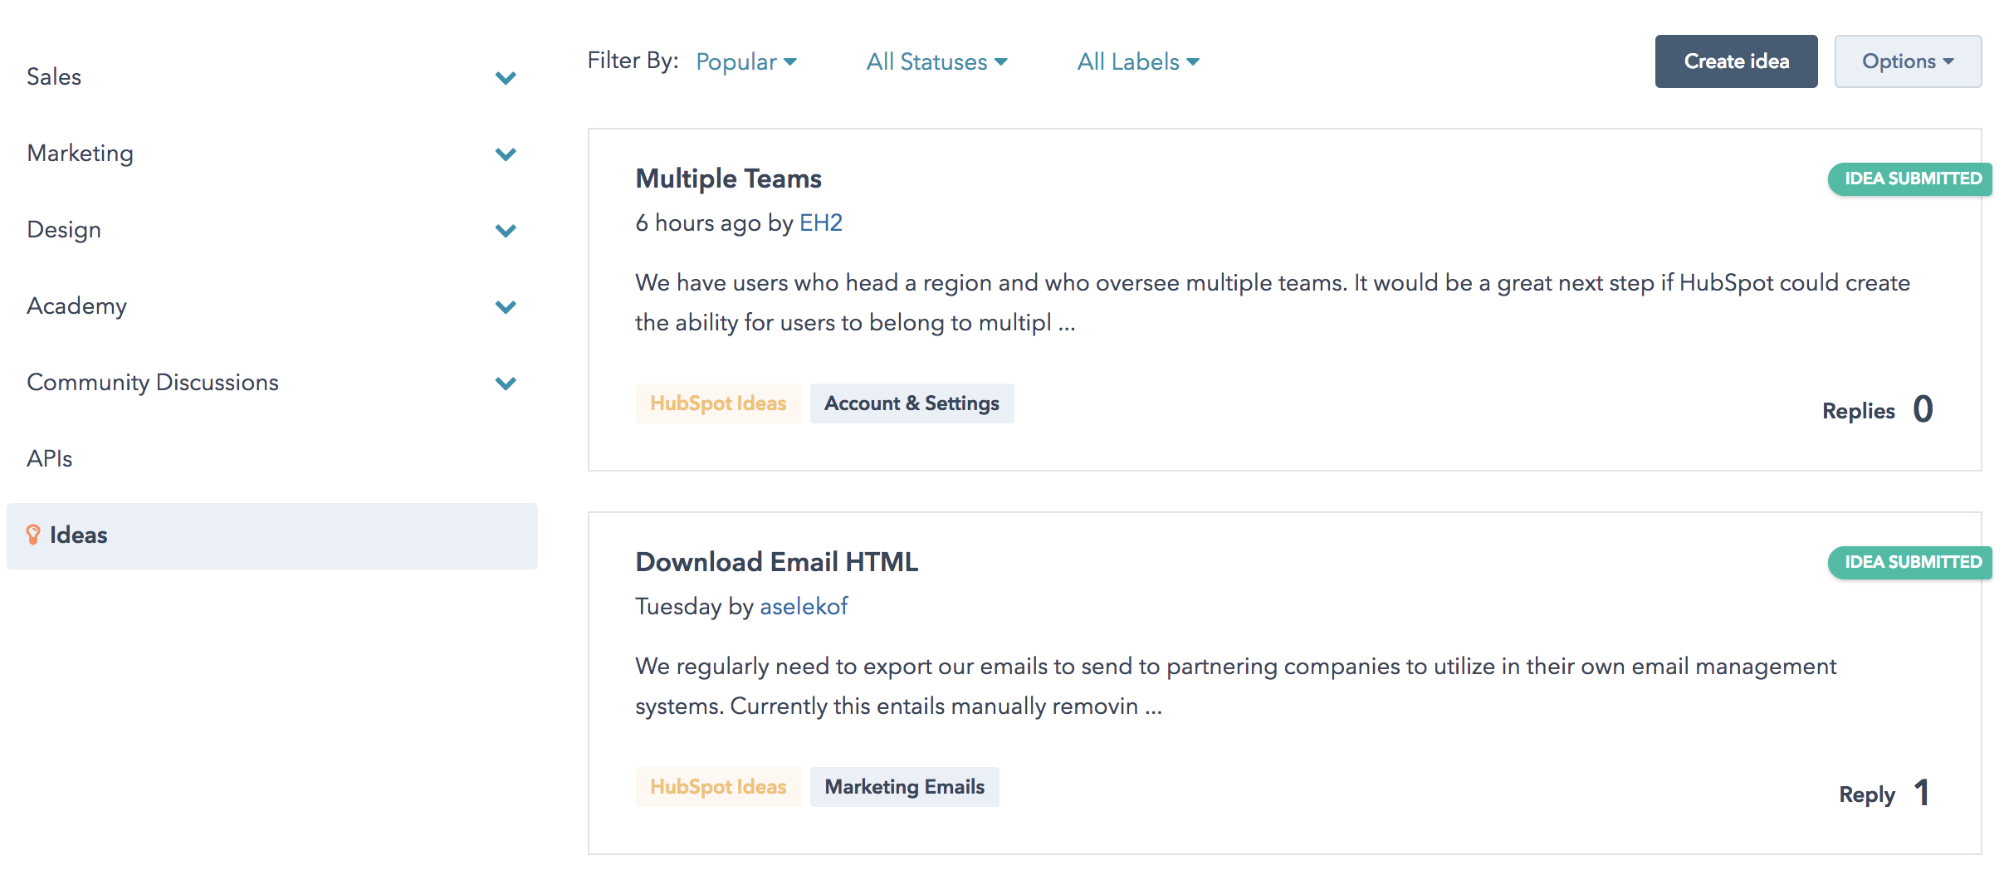Open the All Labels filter dropdown
Screen dimensions: 1999x870
[1137, 62]
